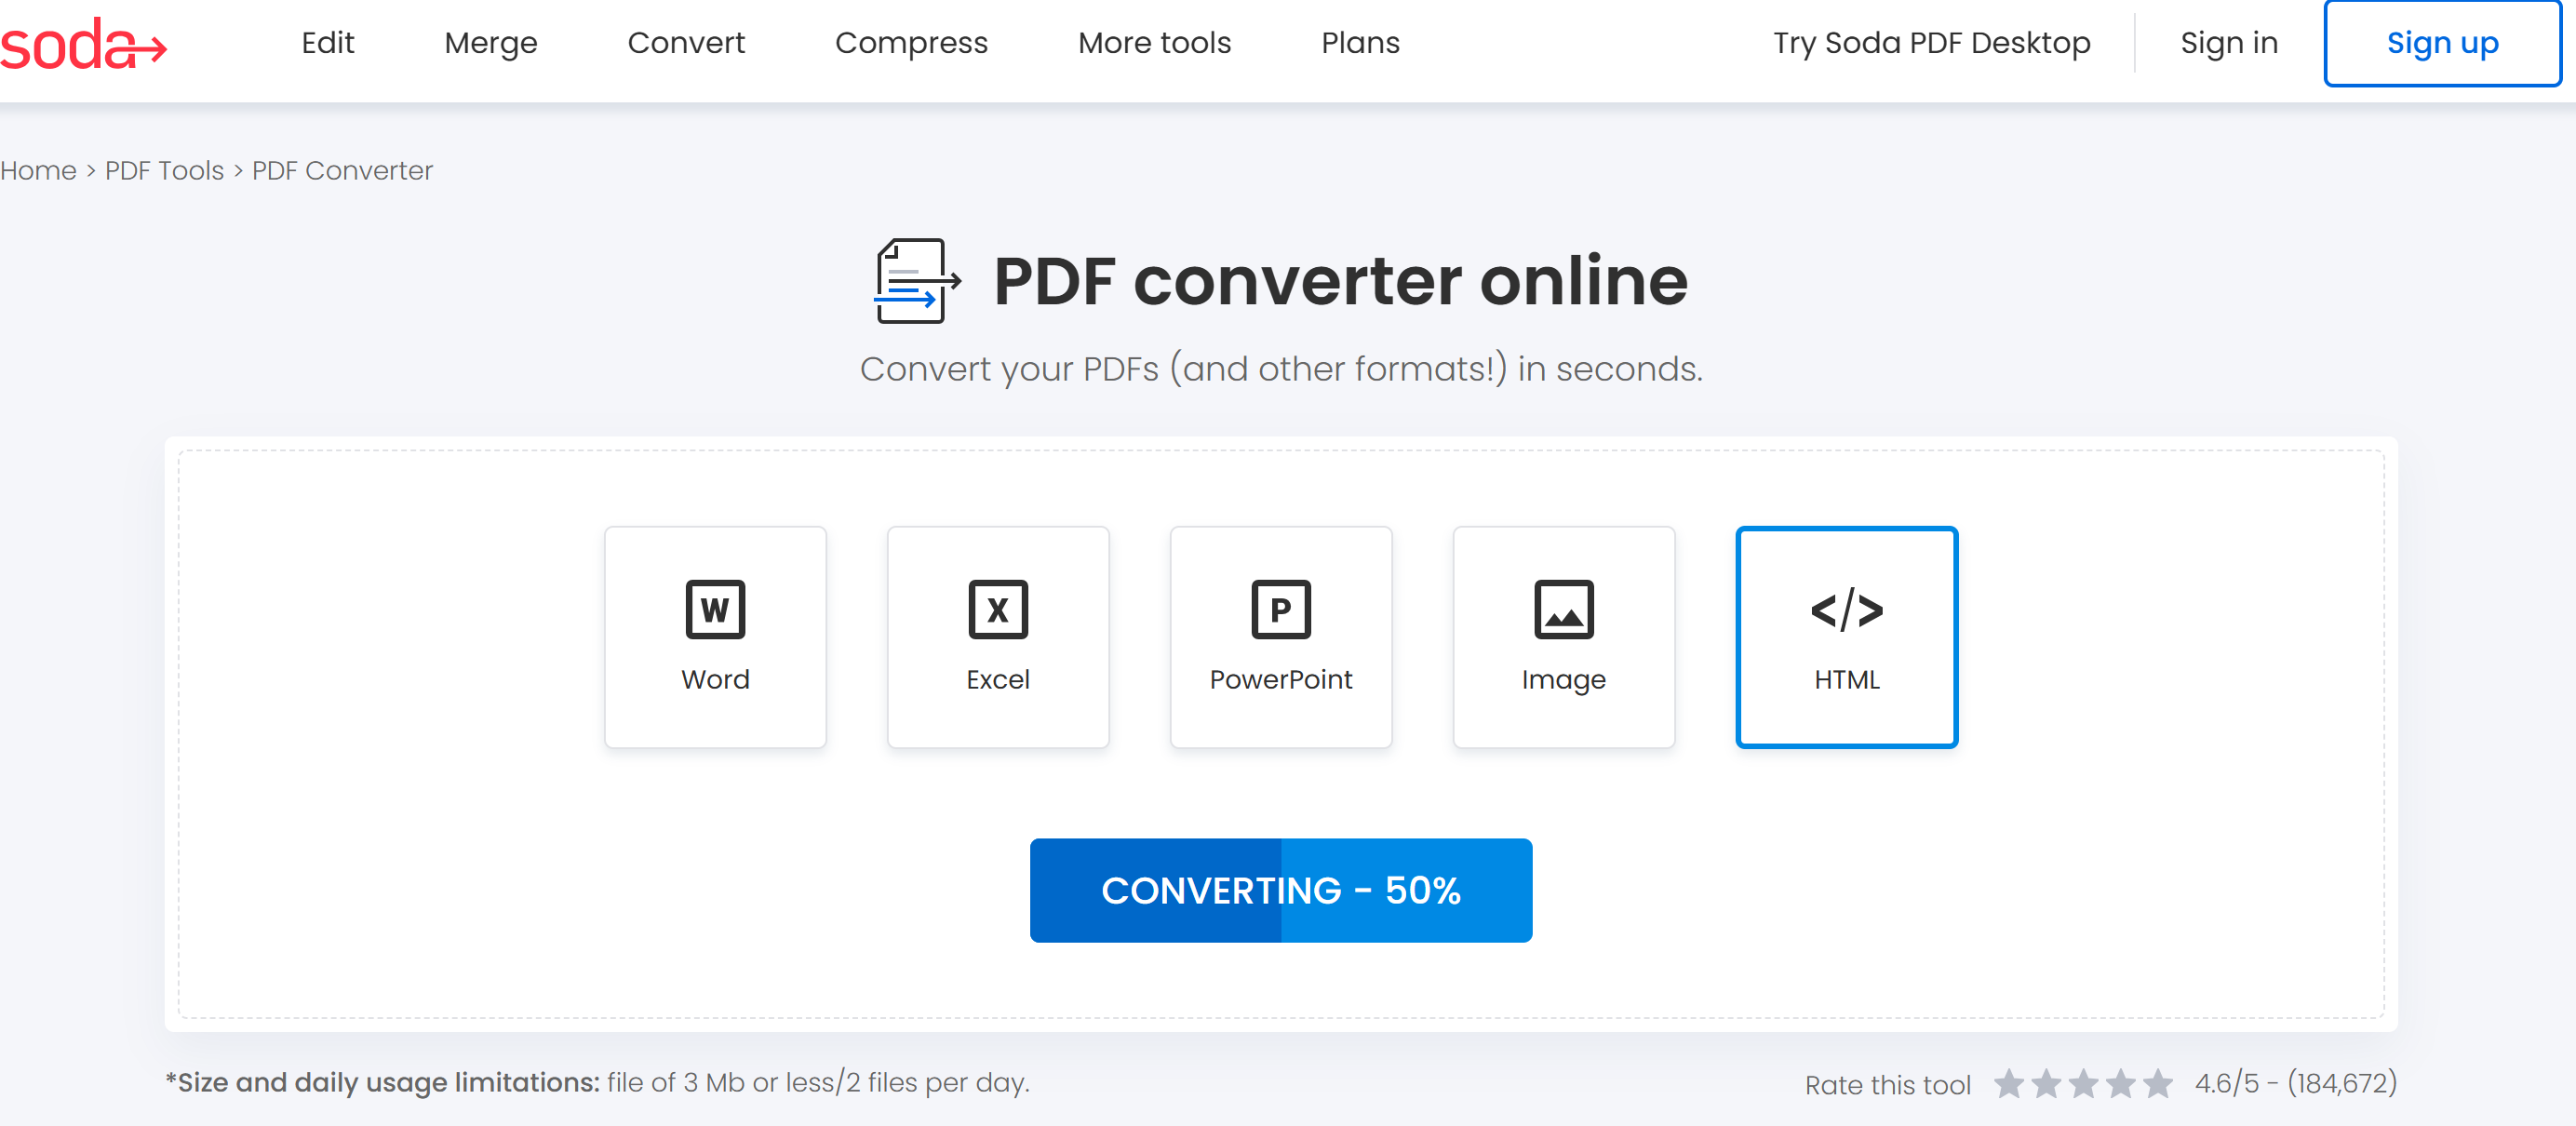Rate the tool four stars
This screenshot has height=1126, width=2576.
2120,1083
